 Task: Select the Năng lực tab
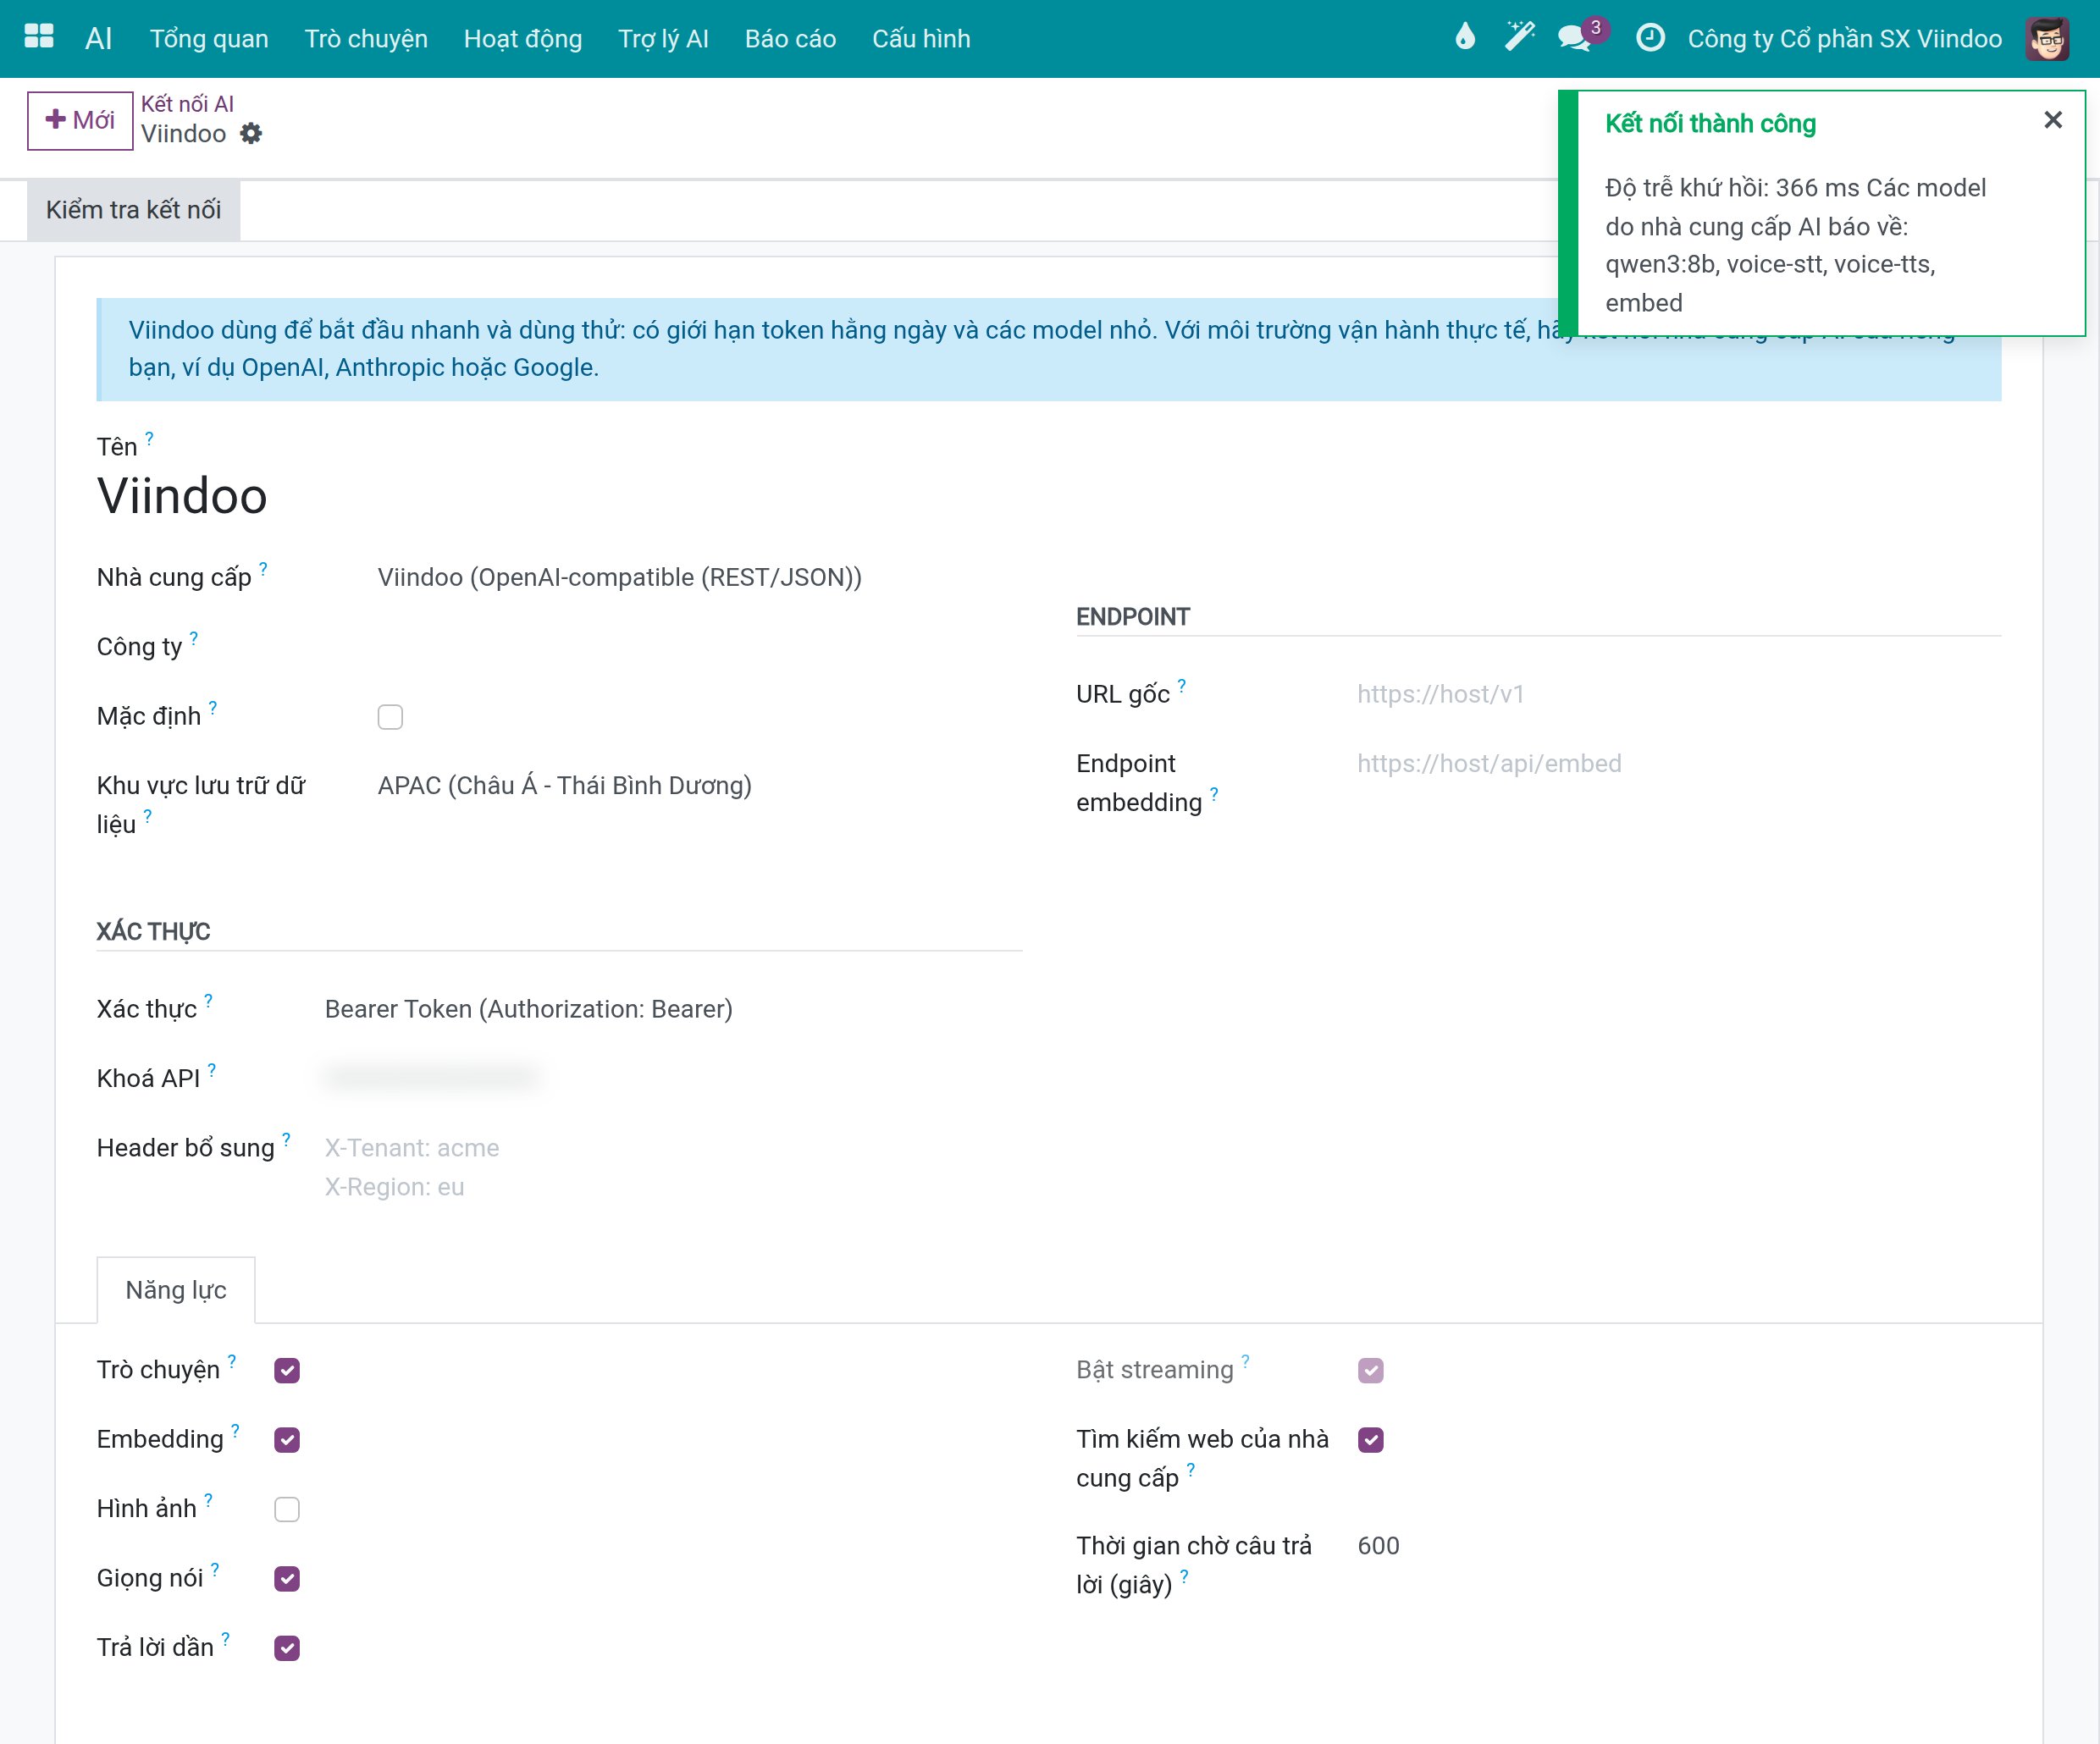click(x=176, y=1289)
